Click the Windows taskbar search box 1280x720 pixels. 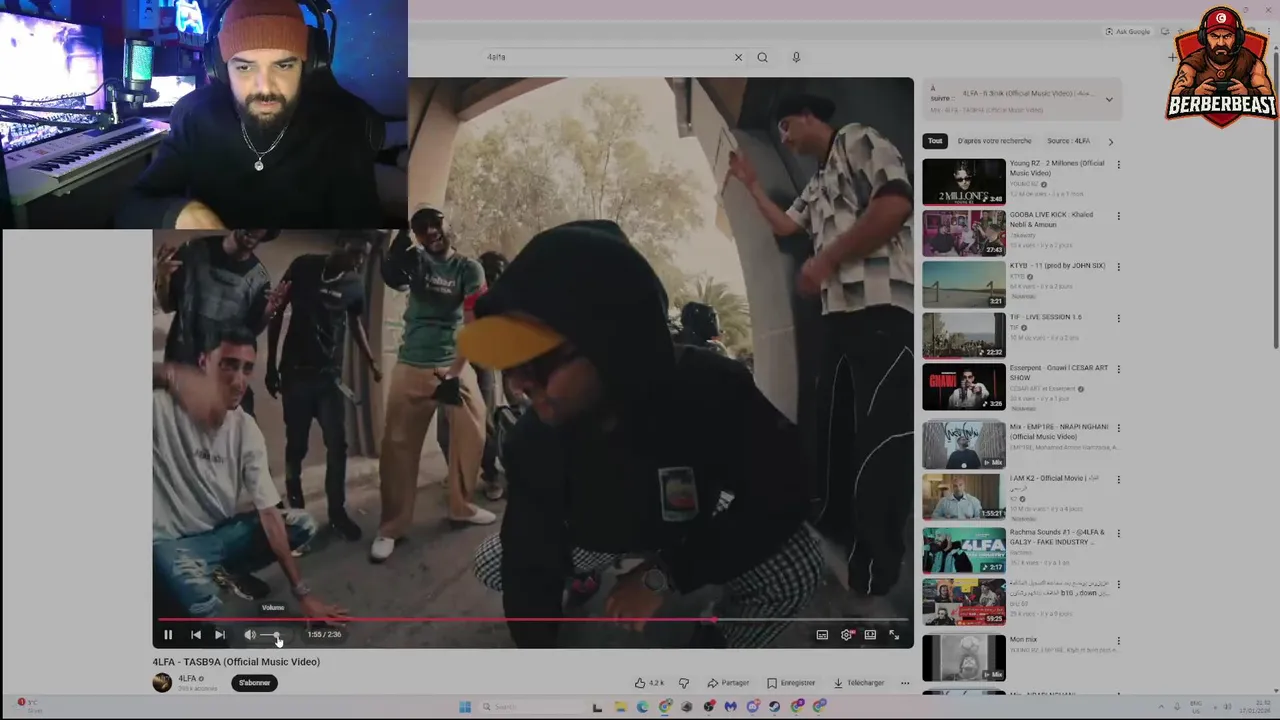530,707
